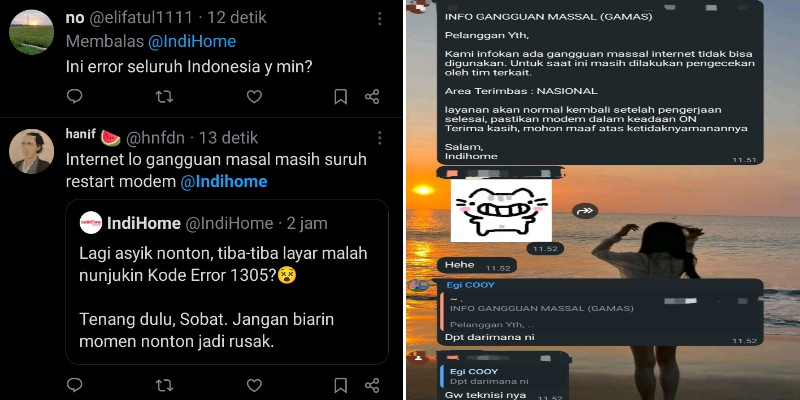View elifatul1111's field profile picture
800x400 pixels.
32,32
